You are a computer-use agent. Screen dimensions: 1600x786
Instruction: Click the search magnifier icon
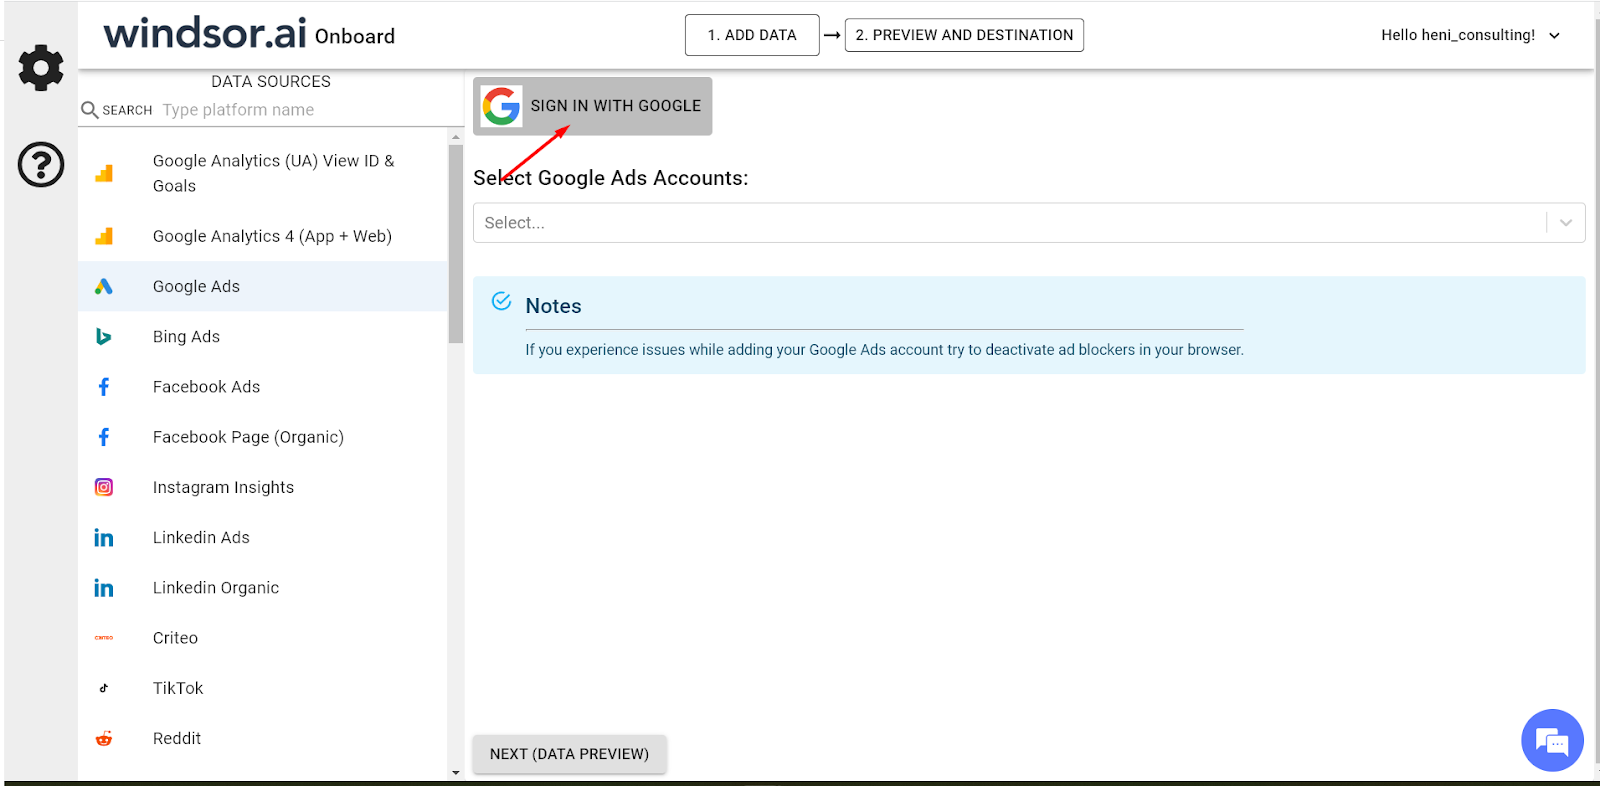point(90,110)
